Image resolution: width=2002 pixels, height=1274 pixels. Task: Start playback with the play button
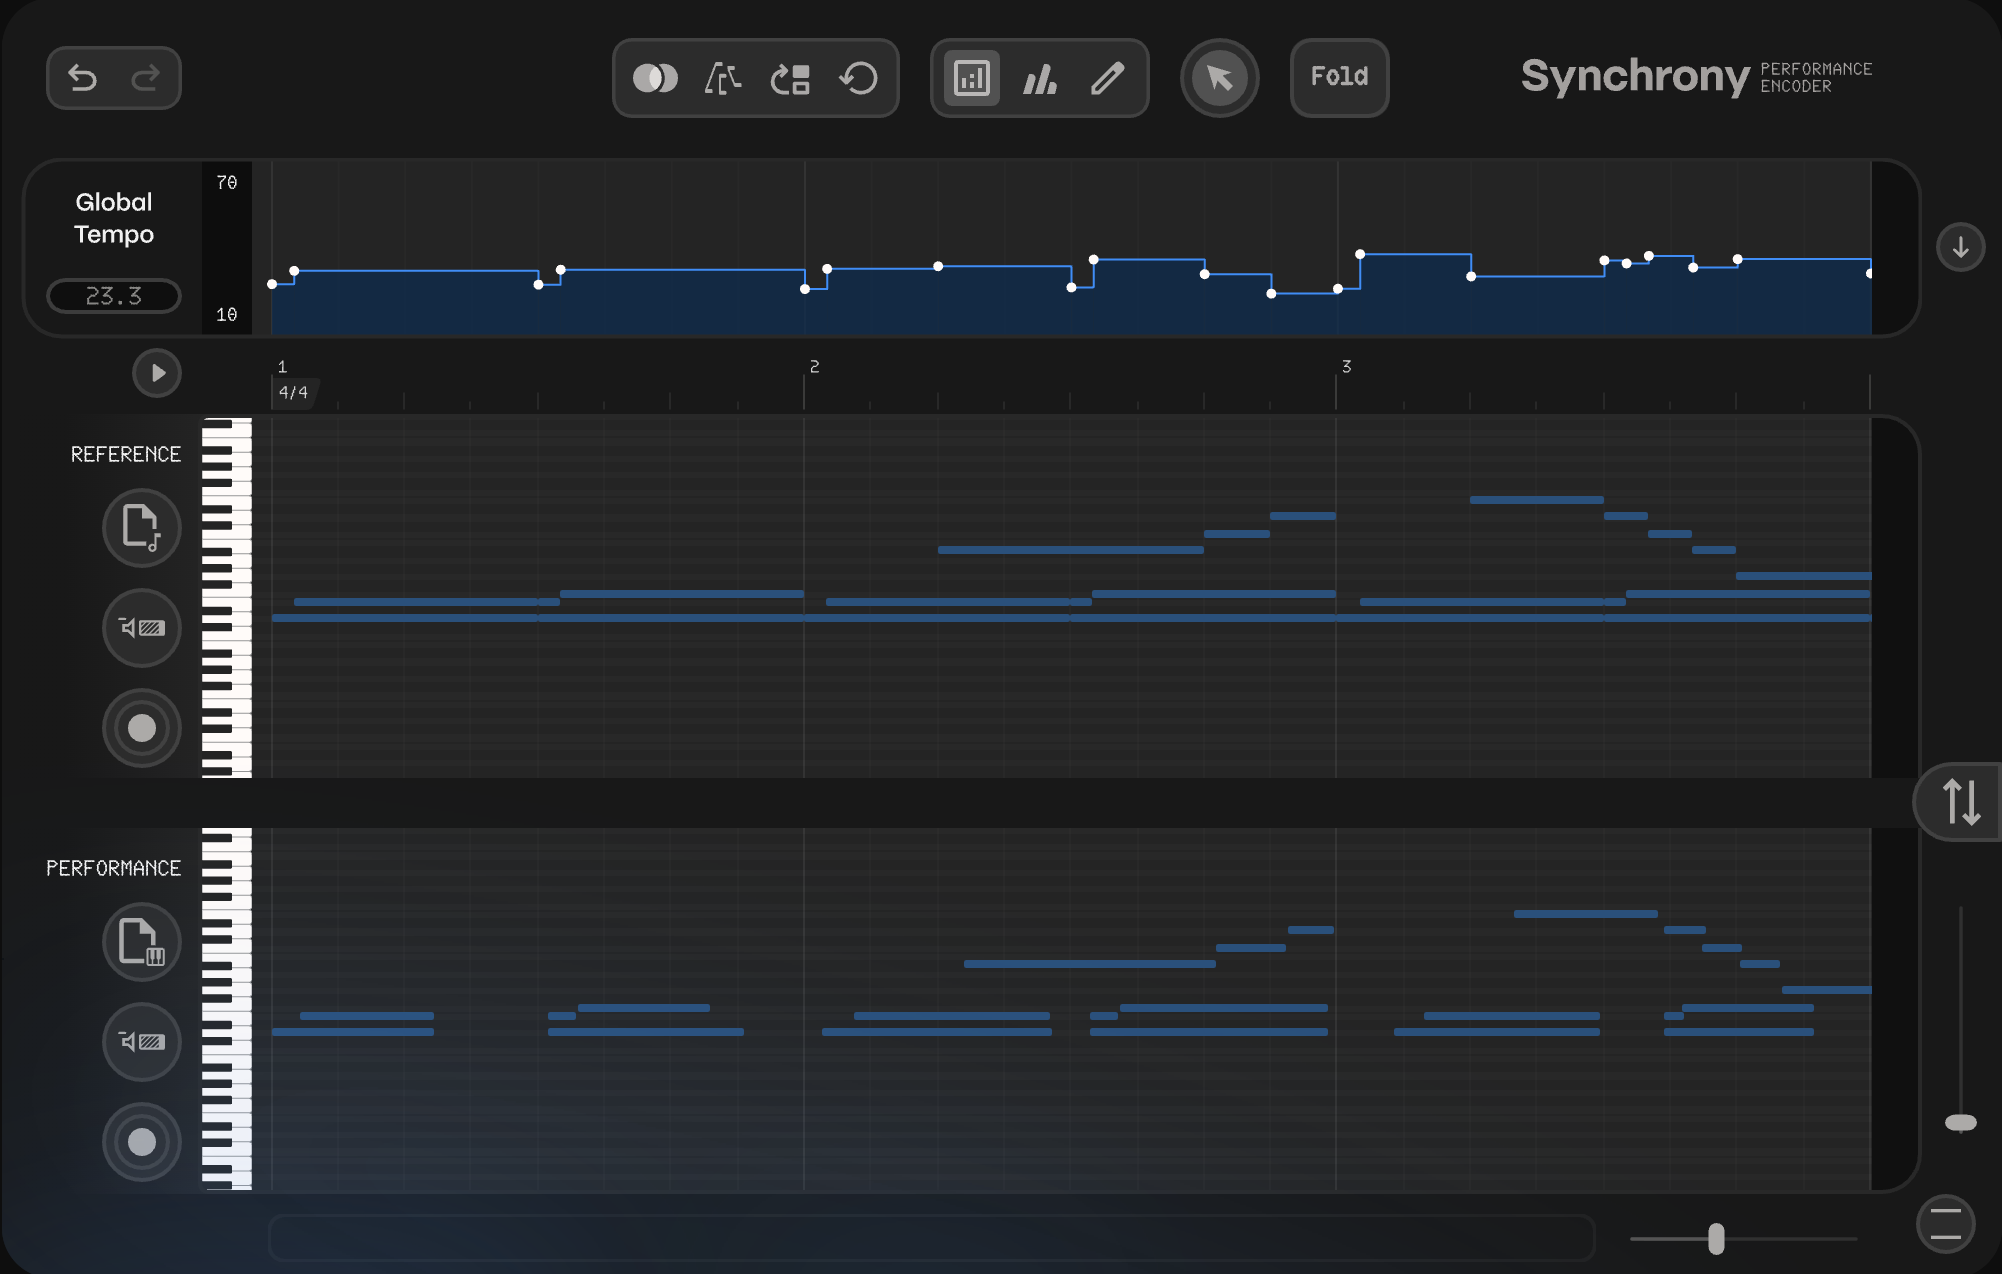157,373
